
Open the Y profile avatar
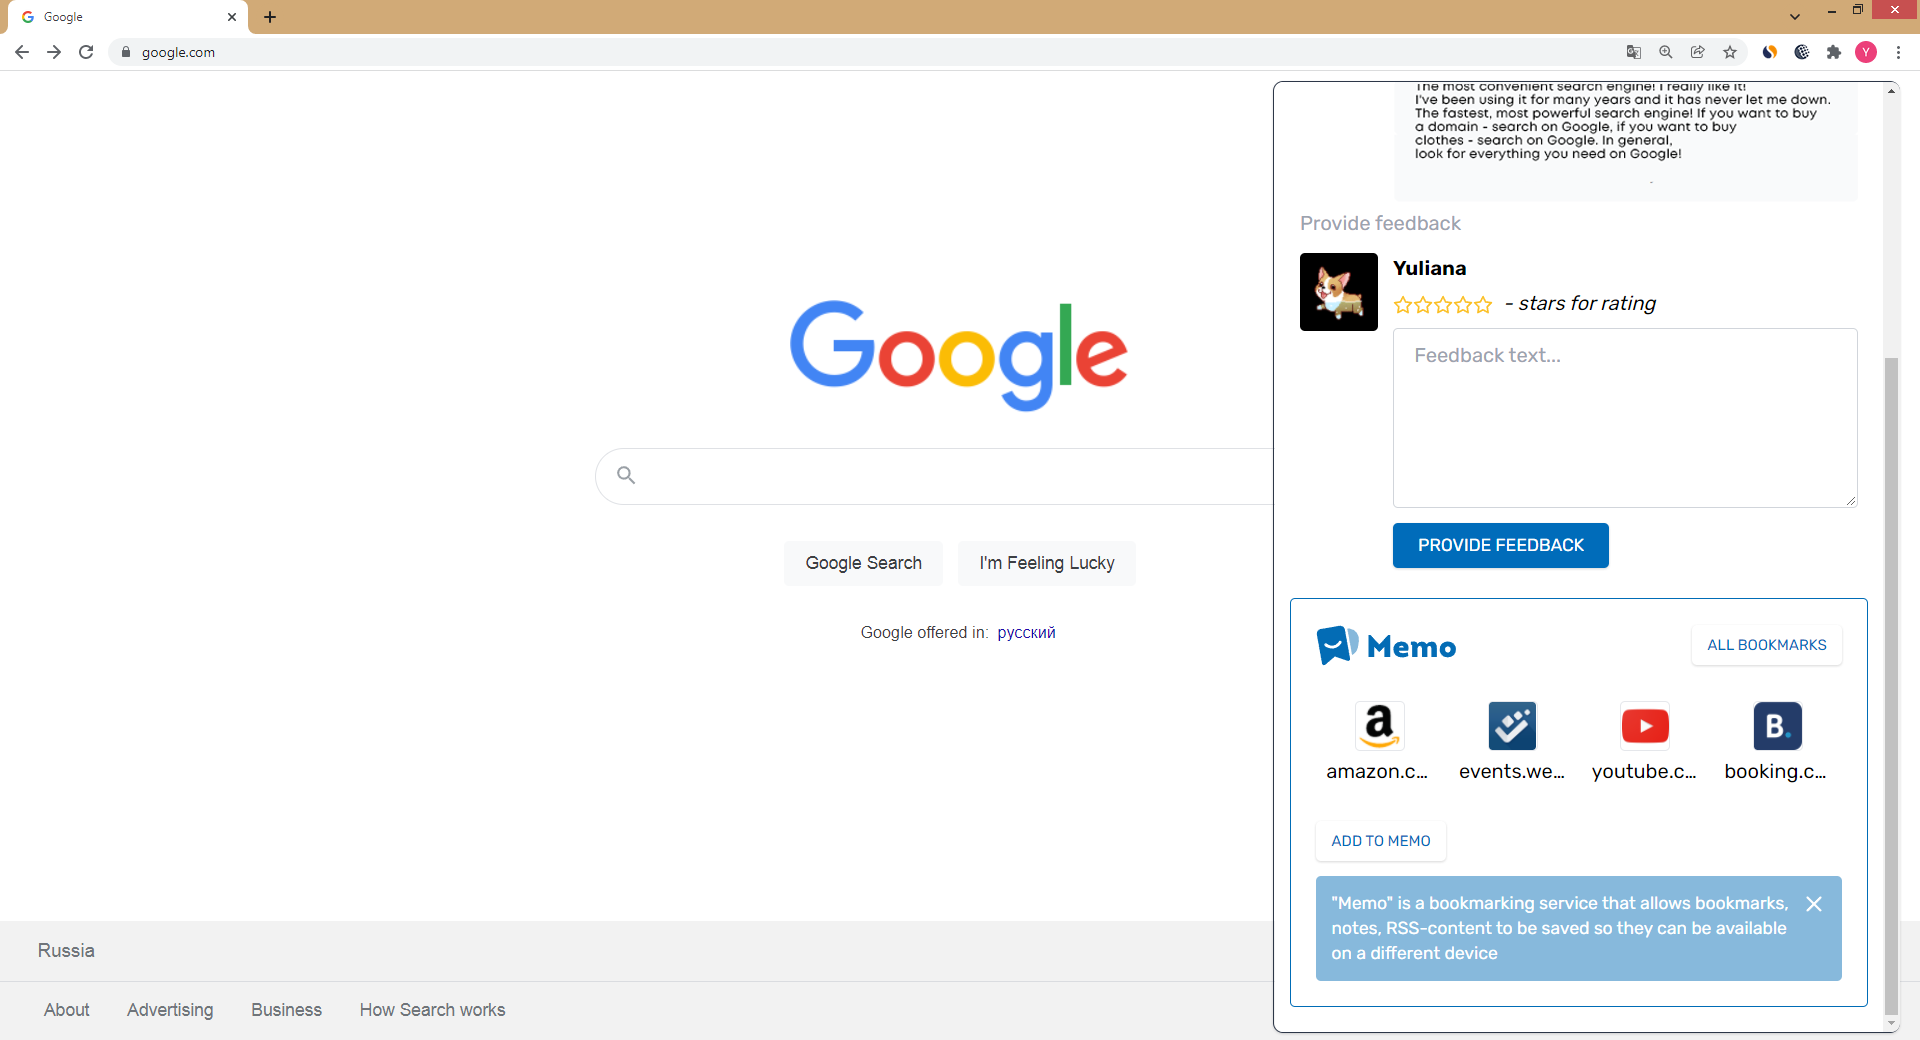pos(1866,52)
